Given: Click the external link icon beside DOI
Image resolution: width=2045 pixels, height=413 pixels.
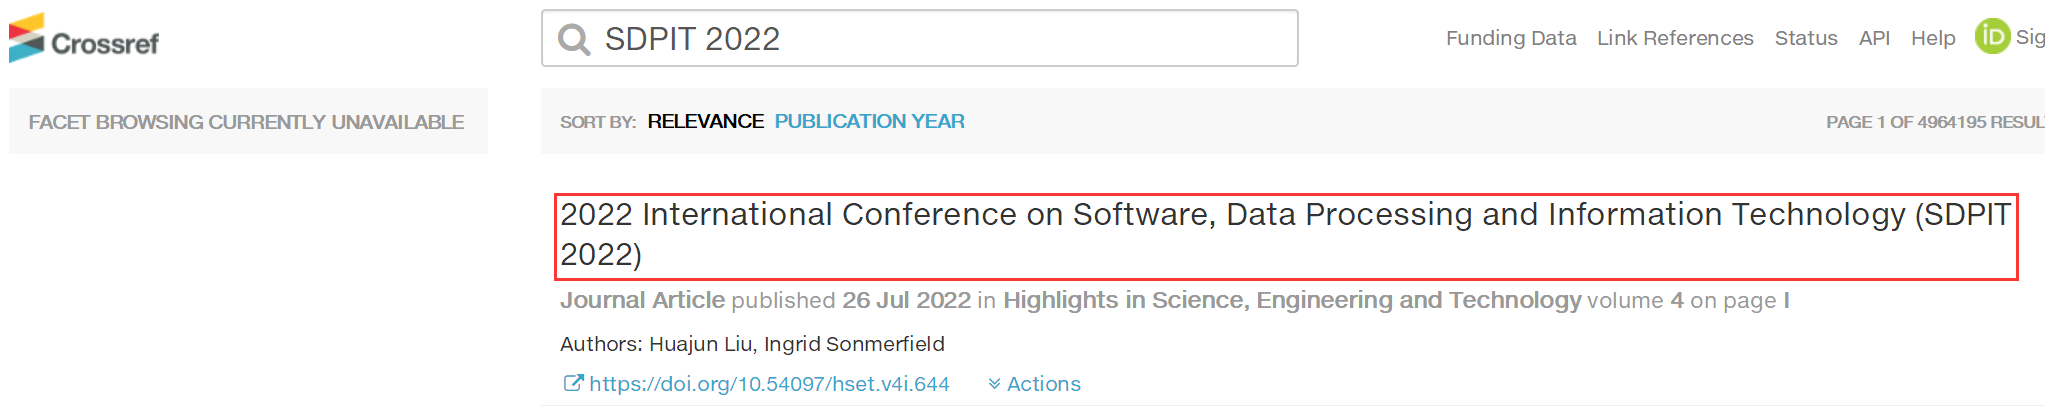Looking at the screenshot, I should pyautogui.click(x=573, y=383).
